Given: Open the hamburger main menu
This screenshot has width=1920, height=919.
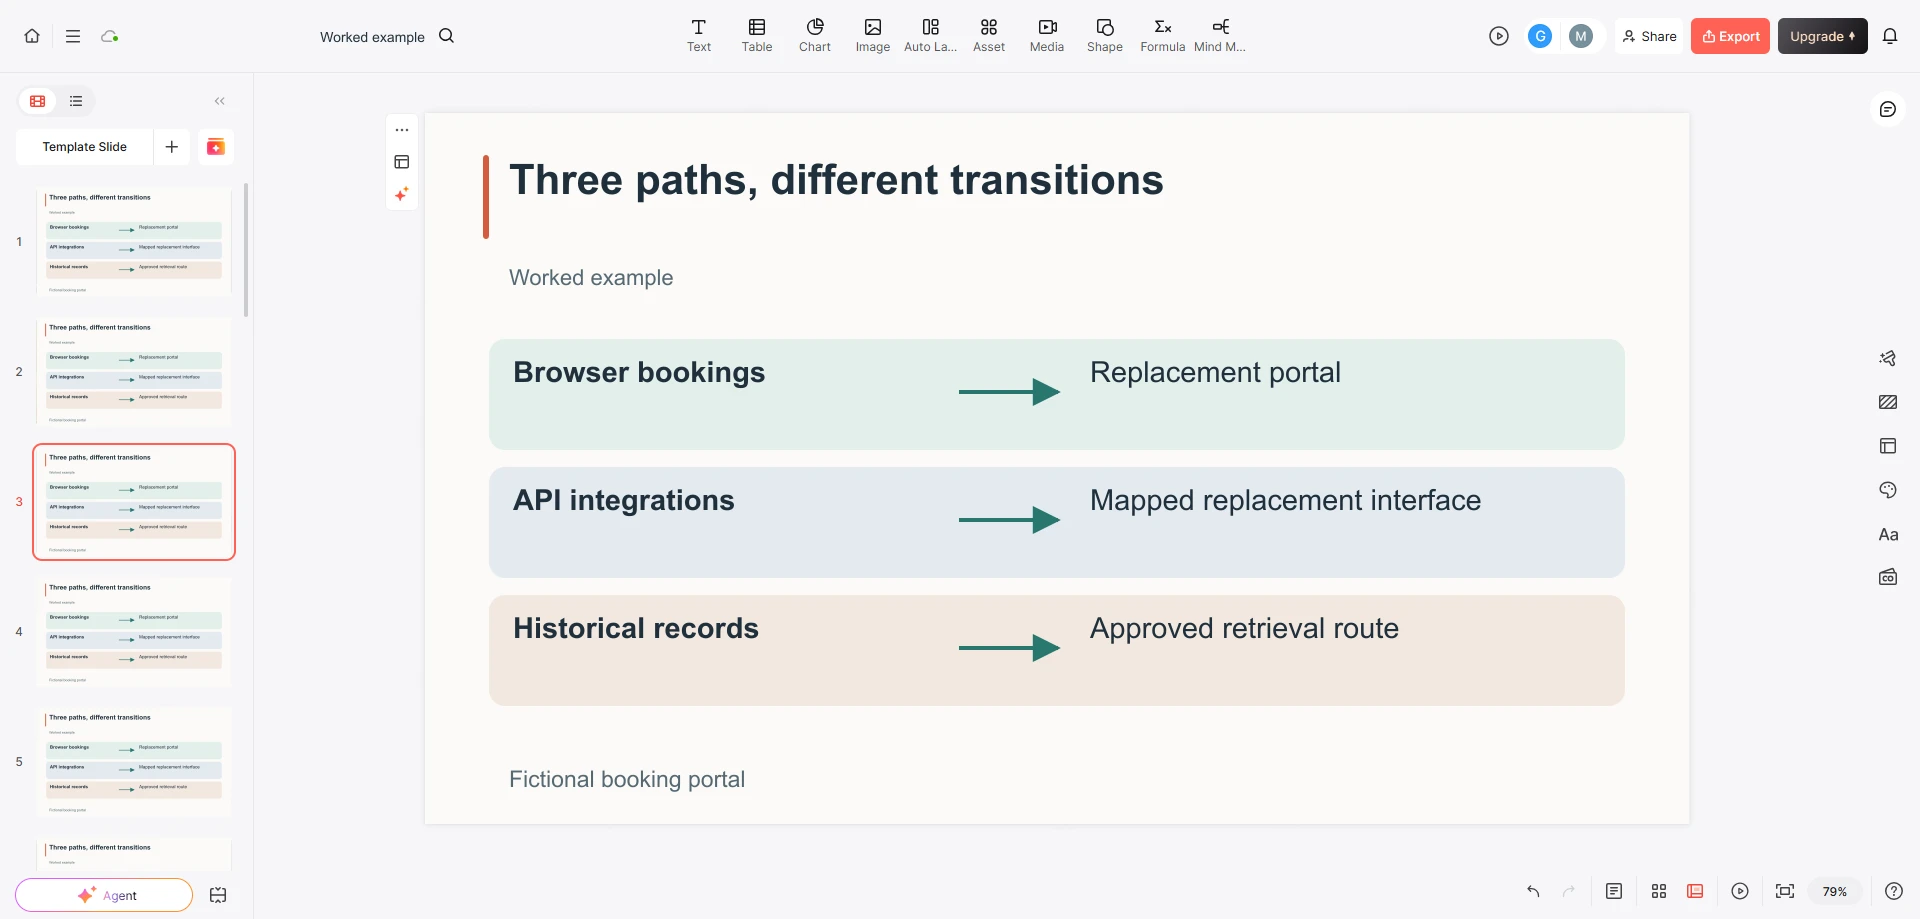Looking at the screenshot, I should point(73,36).
